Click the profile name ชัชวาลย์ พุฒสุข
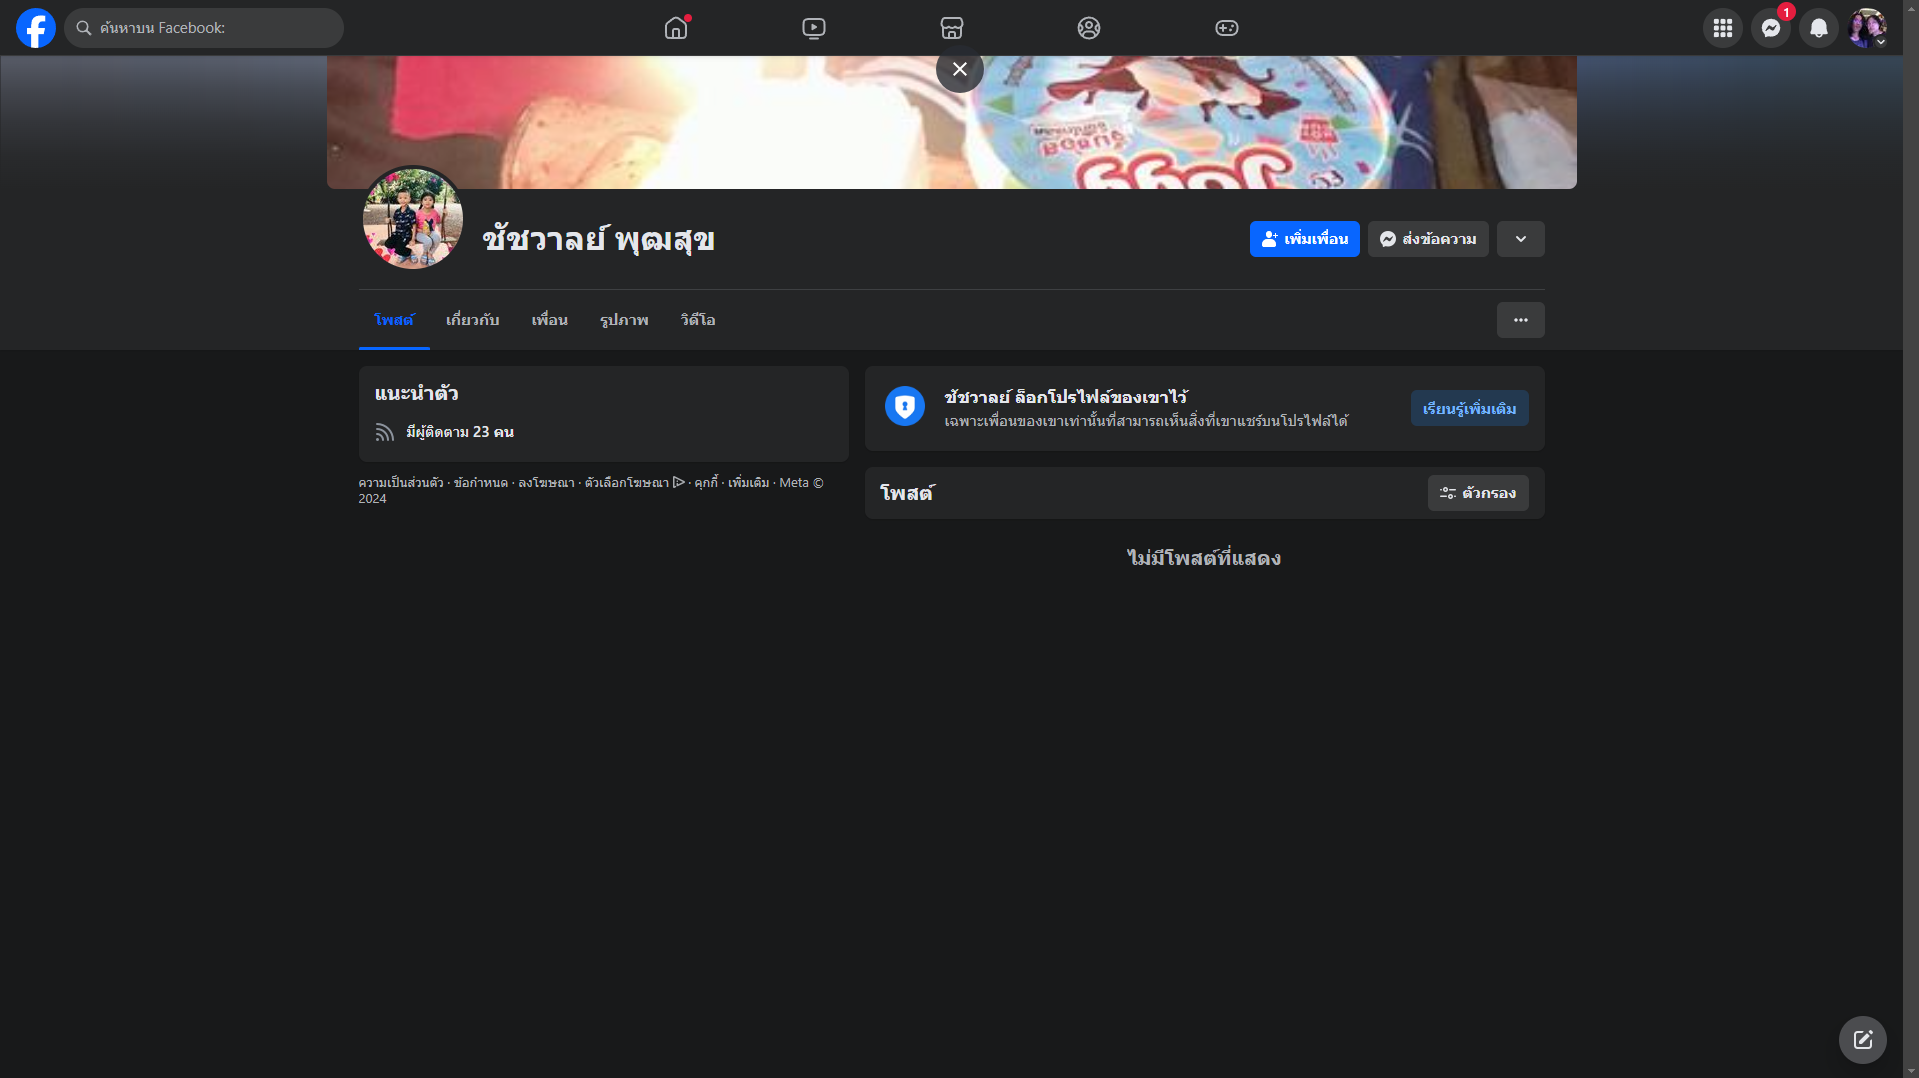 tap(599, 239)
